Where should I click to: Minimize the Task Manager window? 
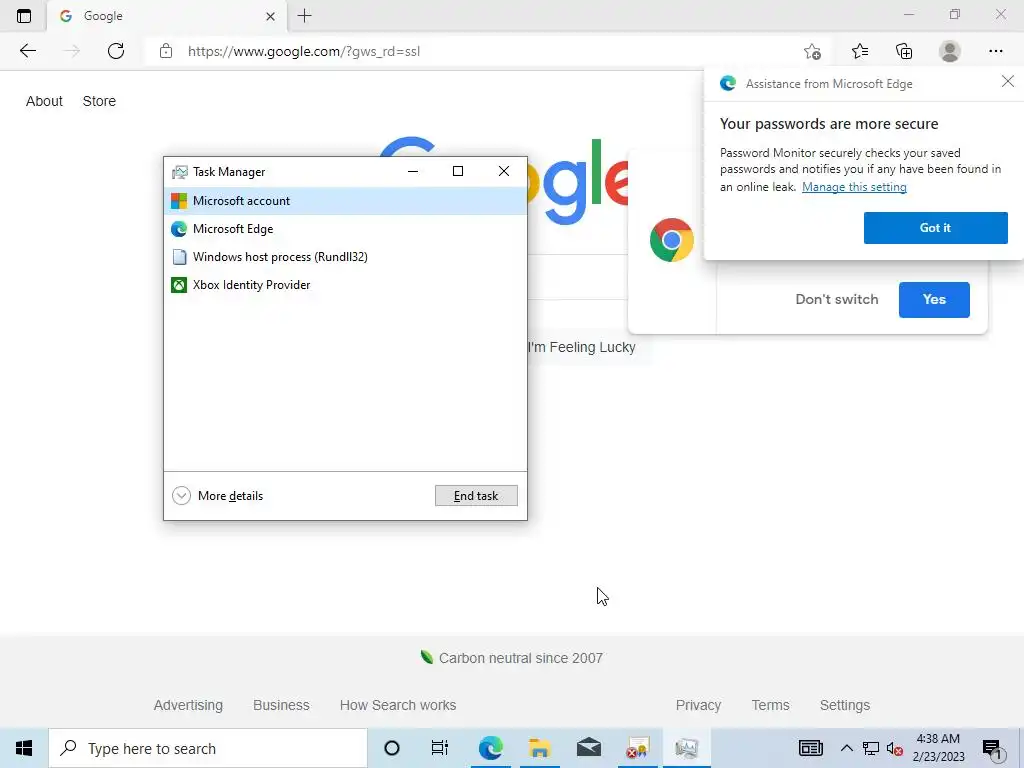(x=413, y=171)
